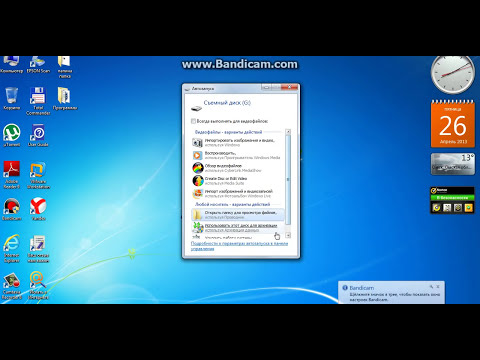Viewport: 480px width, 360px height.
Task: Select the Yandex browser shortcut
Action: point(38,209)
